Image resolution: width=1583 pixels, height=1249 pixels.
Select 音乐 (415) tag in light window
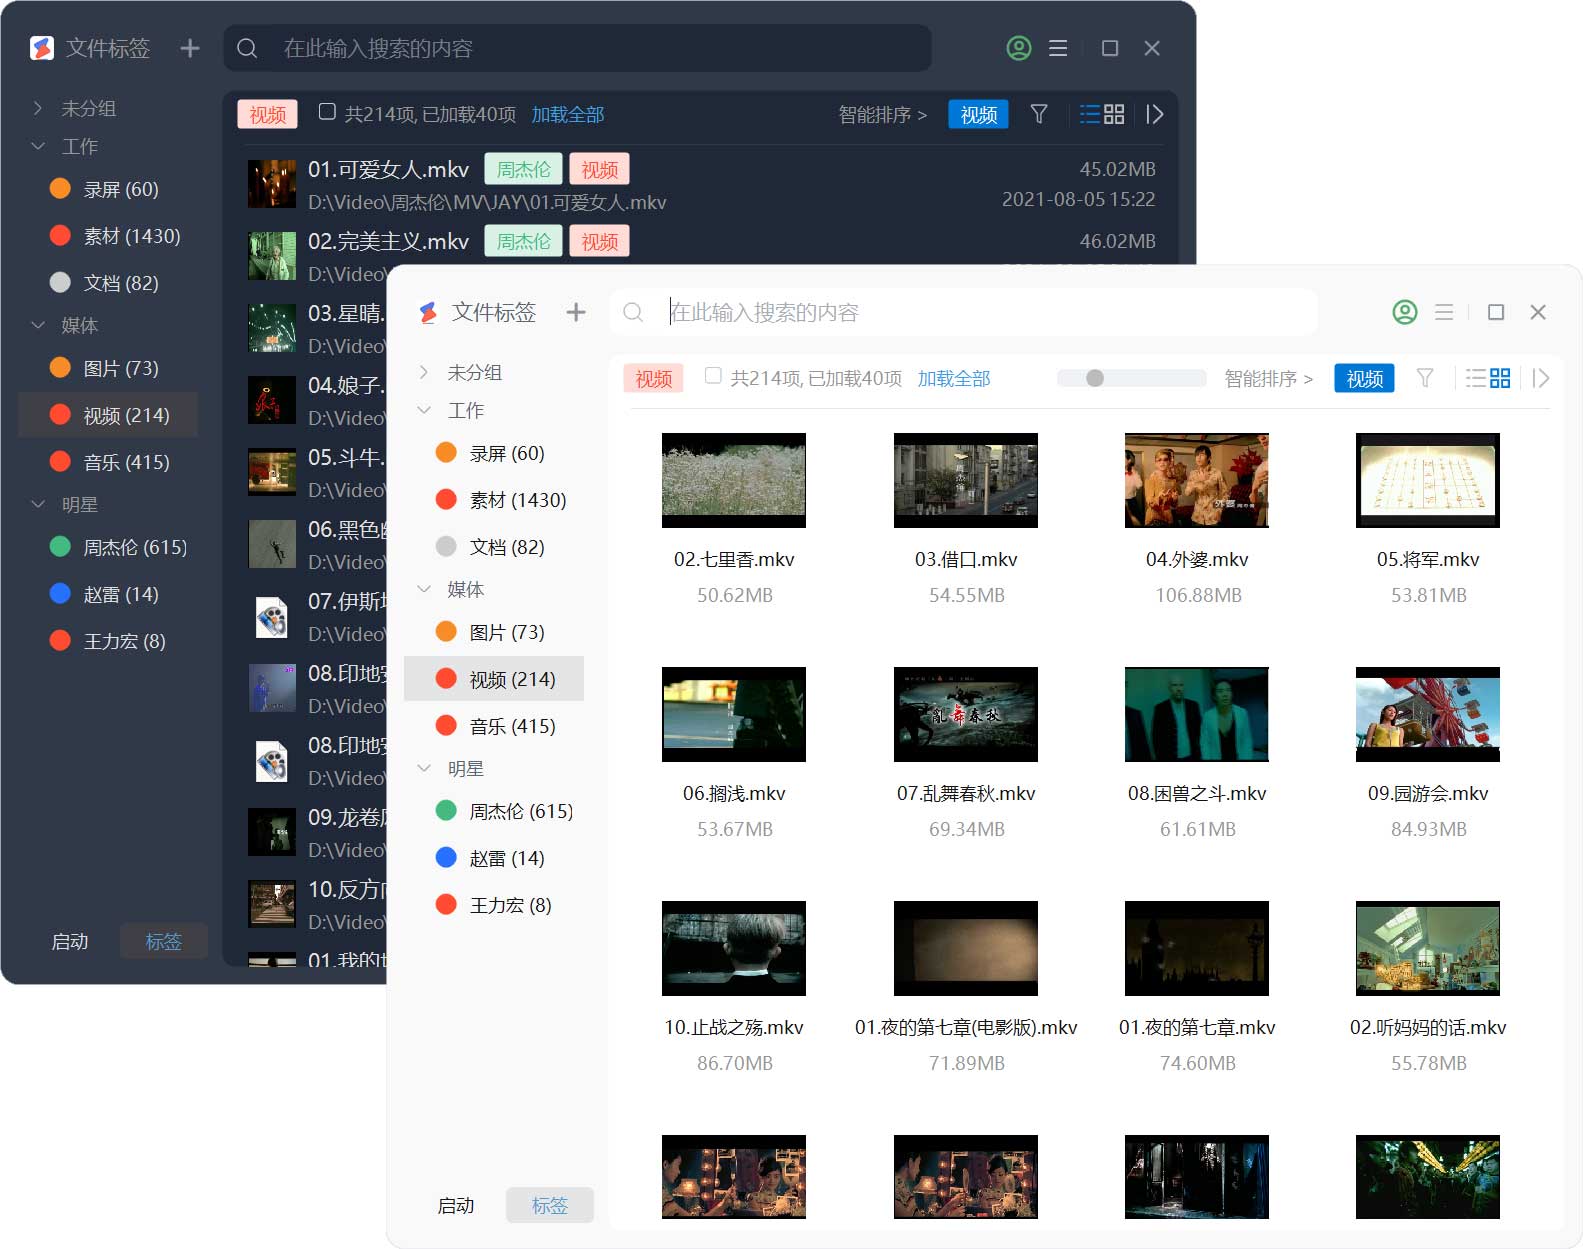494,726
